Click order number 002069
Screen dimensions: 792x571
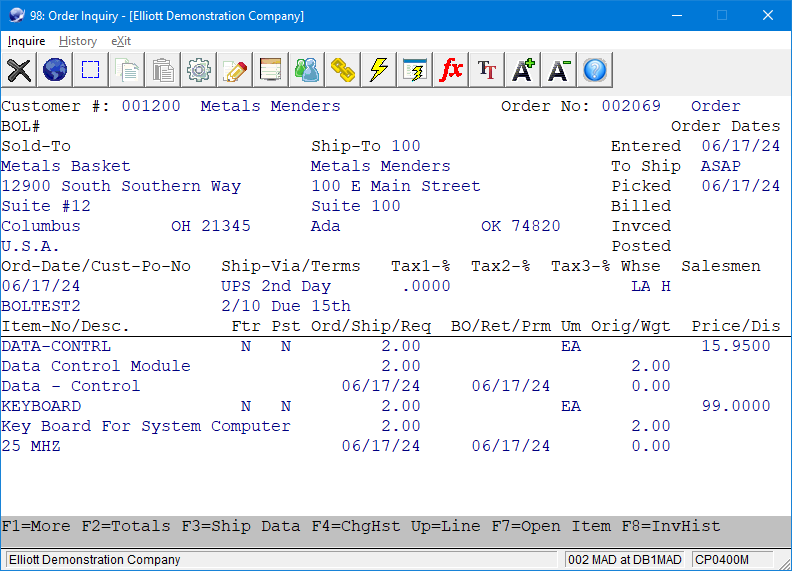631,106
